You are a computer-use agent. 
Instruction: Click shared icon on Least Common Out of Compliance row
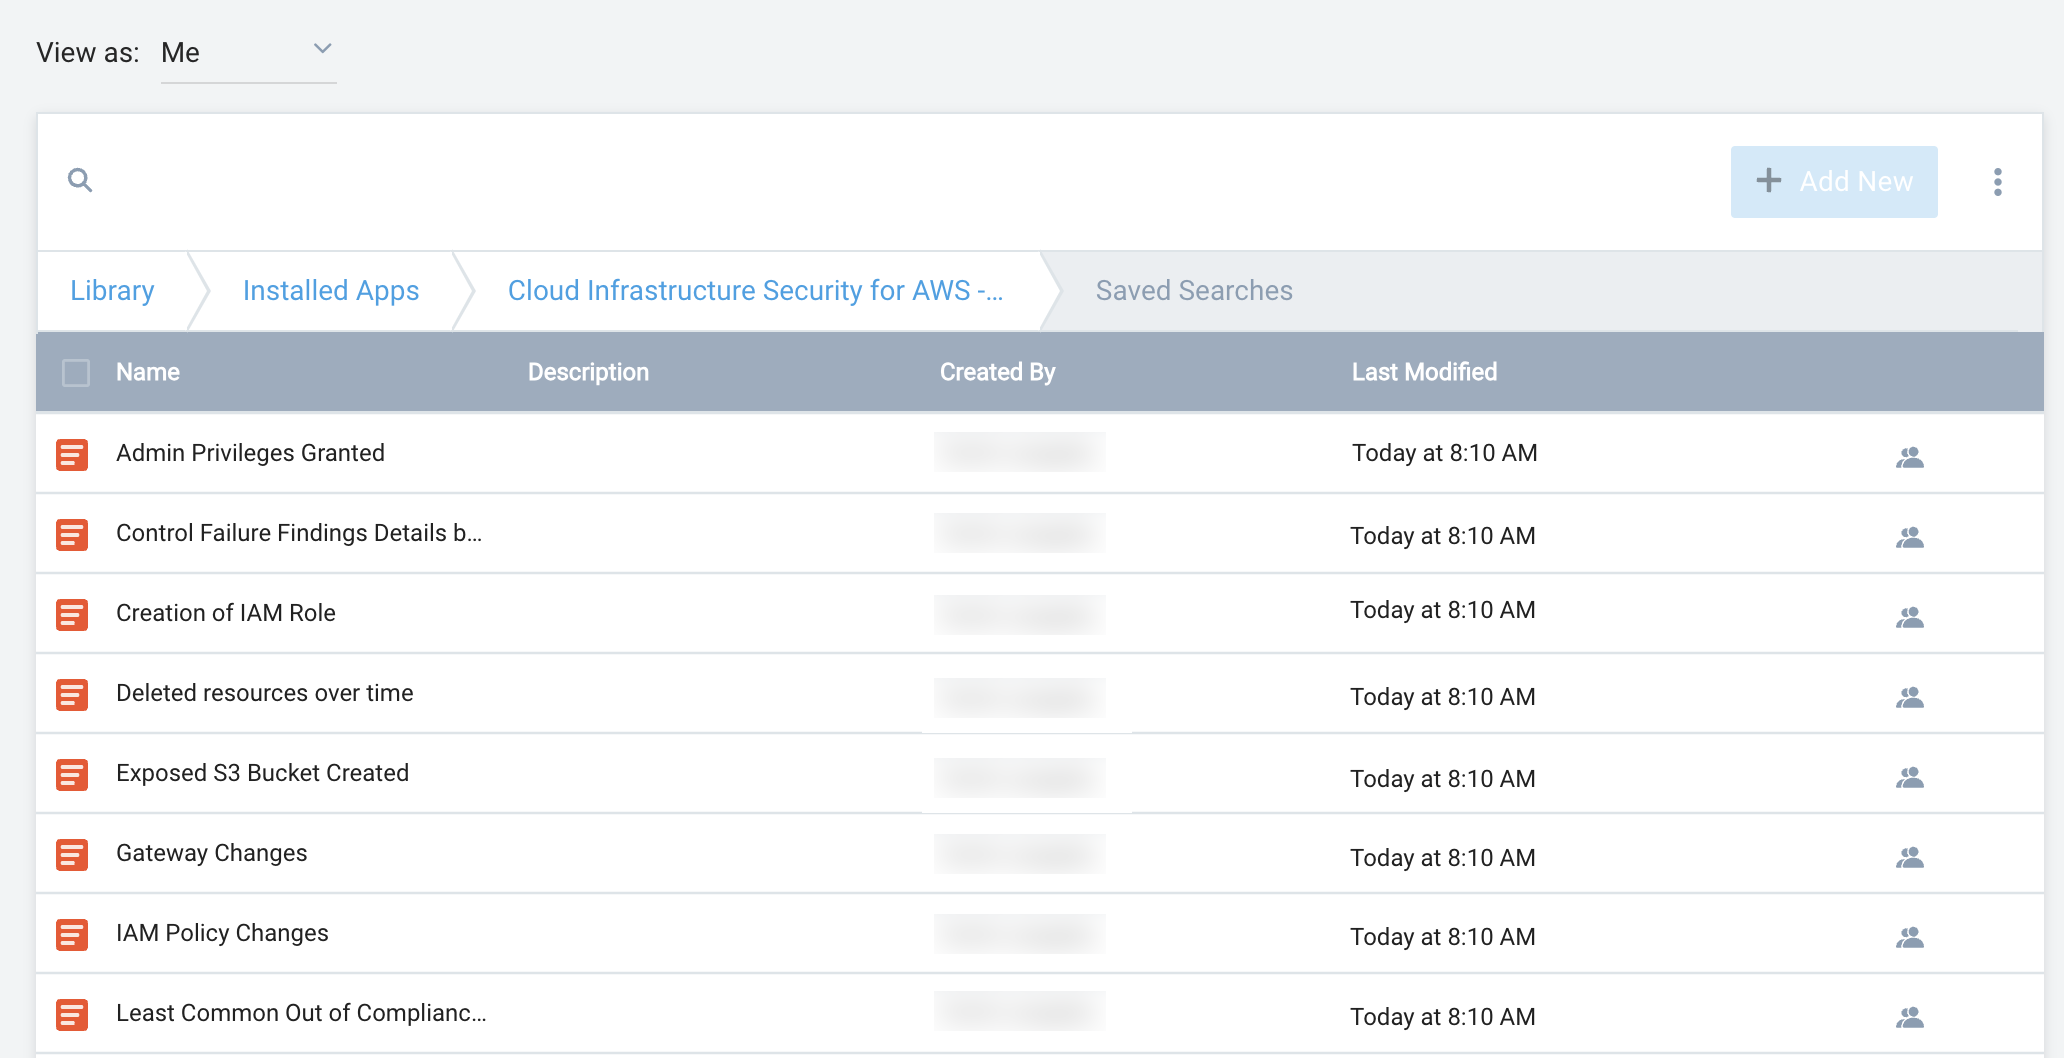(1909, 1017)
